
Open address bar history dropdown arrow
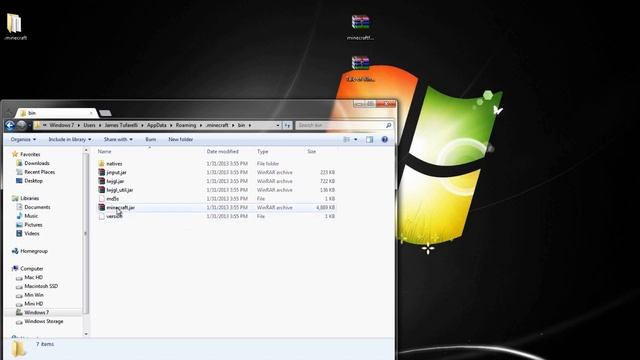click(278, 125)
